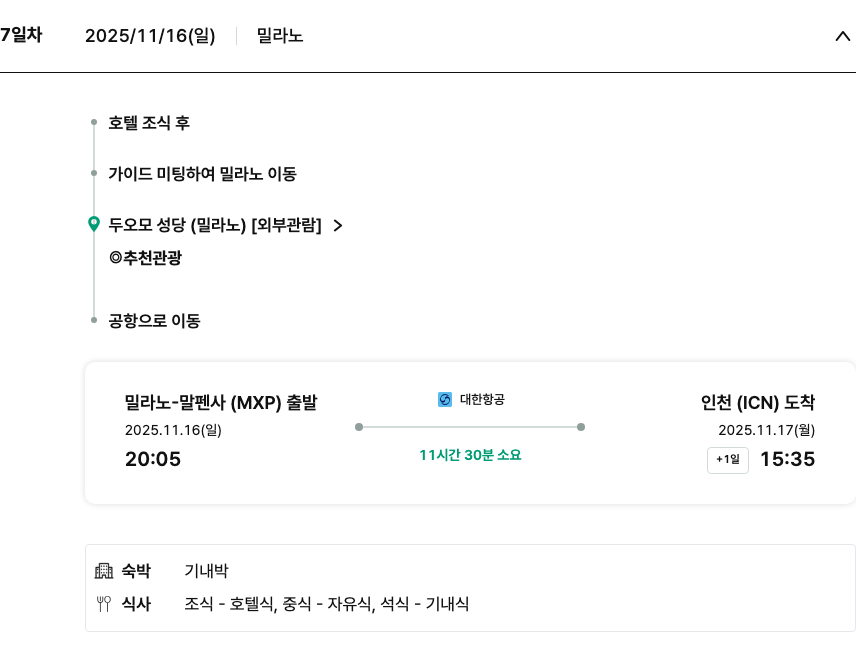Click the timeline dot beside 공항으로 이동

(94, 321)
